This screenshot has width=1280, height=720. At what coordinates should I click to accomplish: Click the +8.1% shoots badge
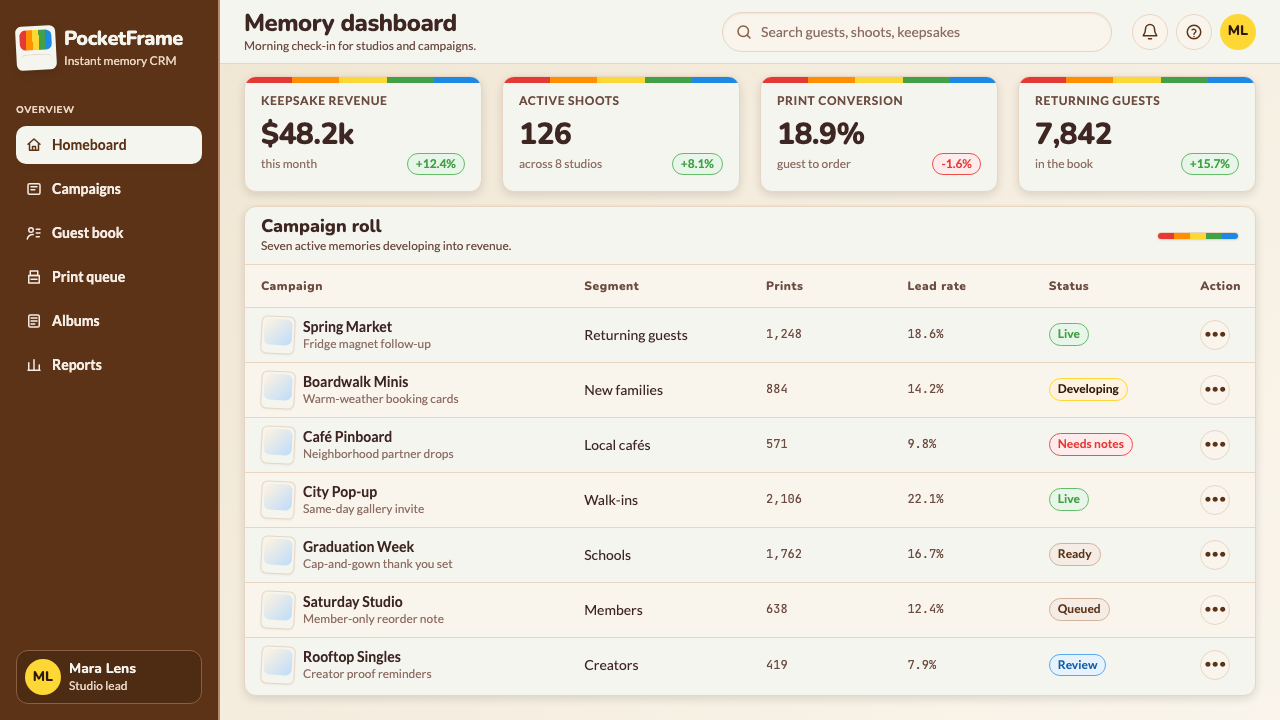(x=697, y=164)
